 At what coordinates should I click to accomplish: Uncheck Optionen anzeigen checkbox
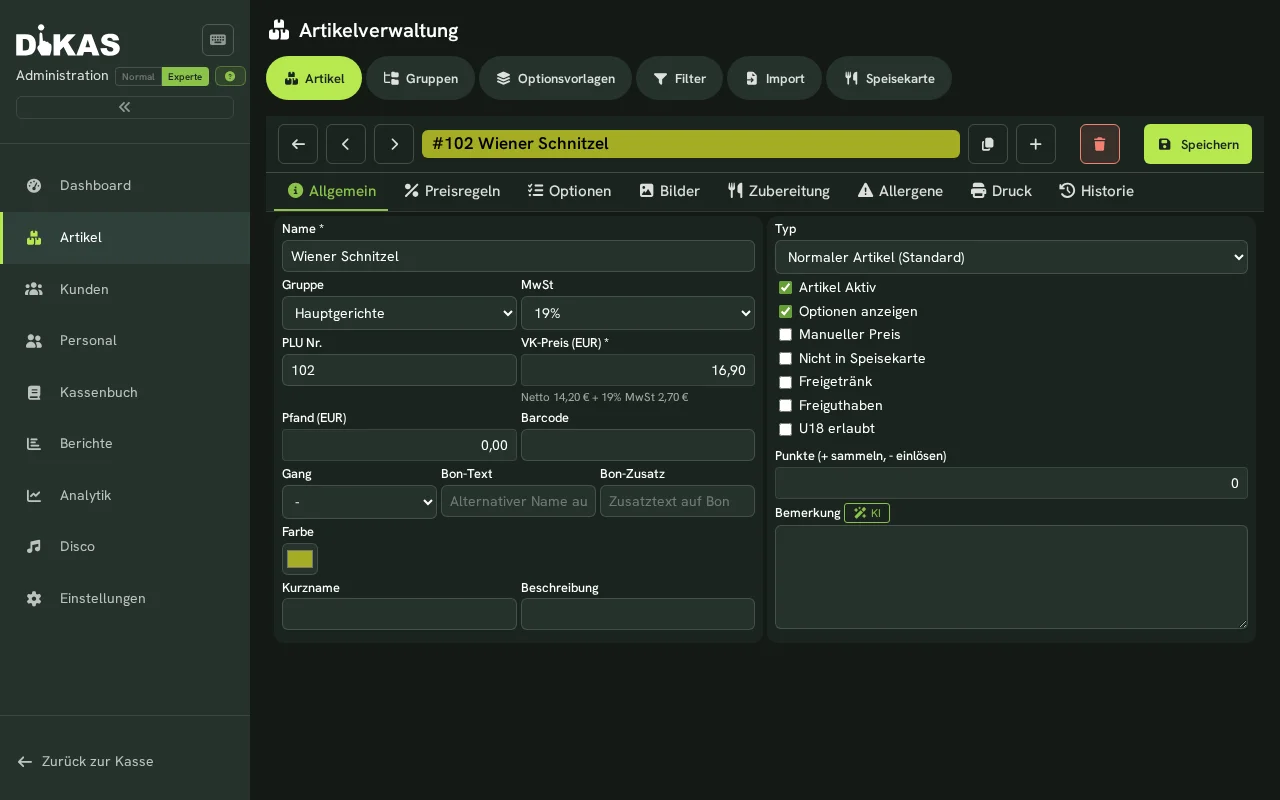tap(785, 311)
